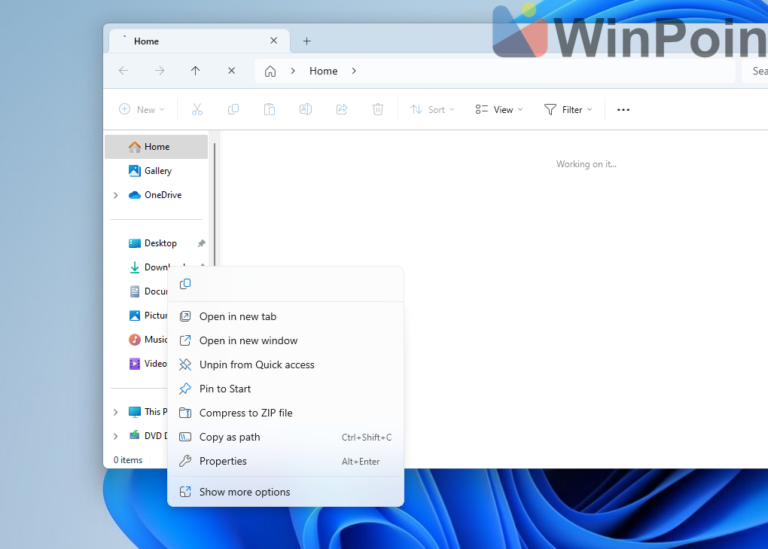The height and width of the screenshot is (549, 768).
Task: Click the navigation pane scrollbar
Action: click(215, 203)
